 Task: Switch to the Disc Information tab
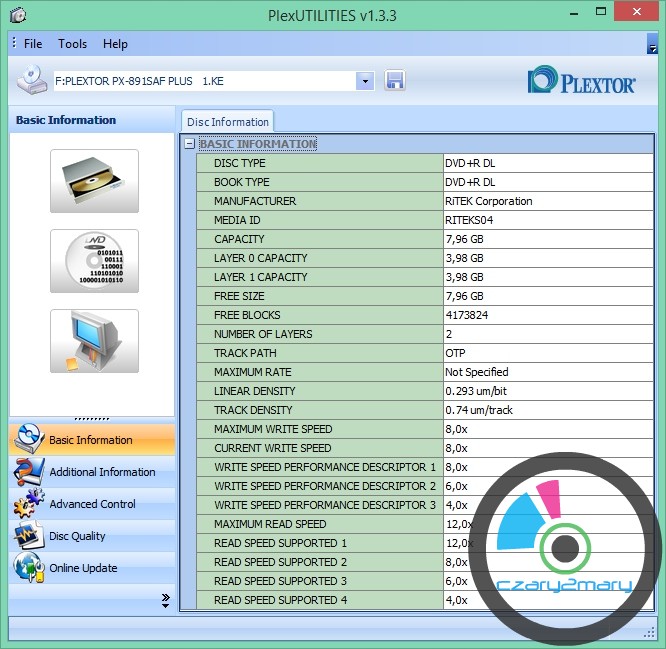click(228, 122)
